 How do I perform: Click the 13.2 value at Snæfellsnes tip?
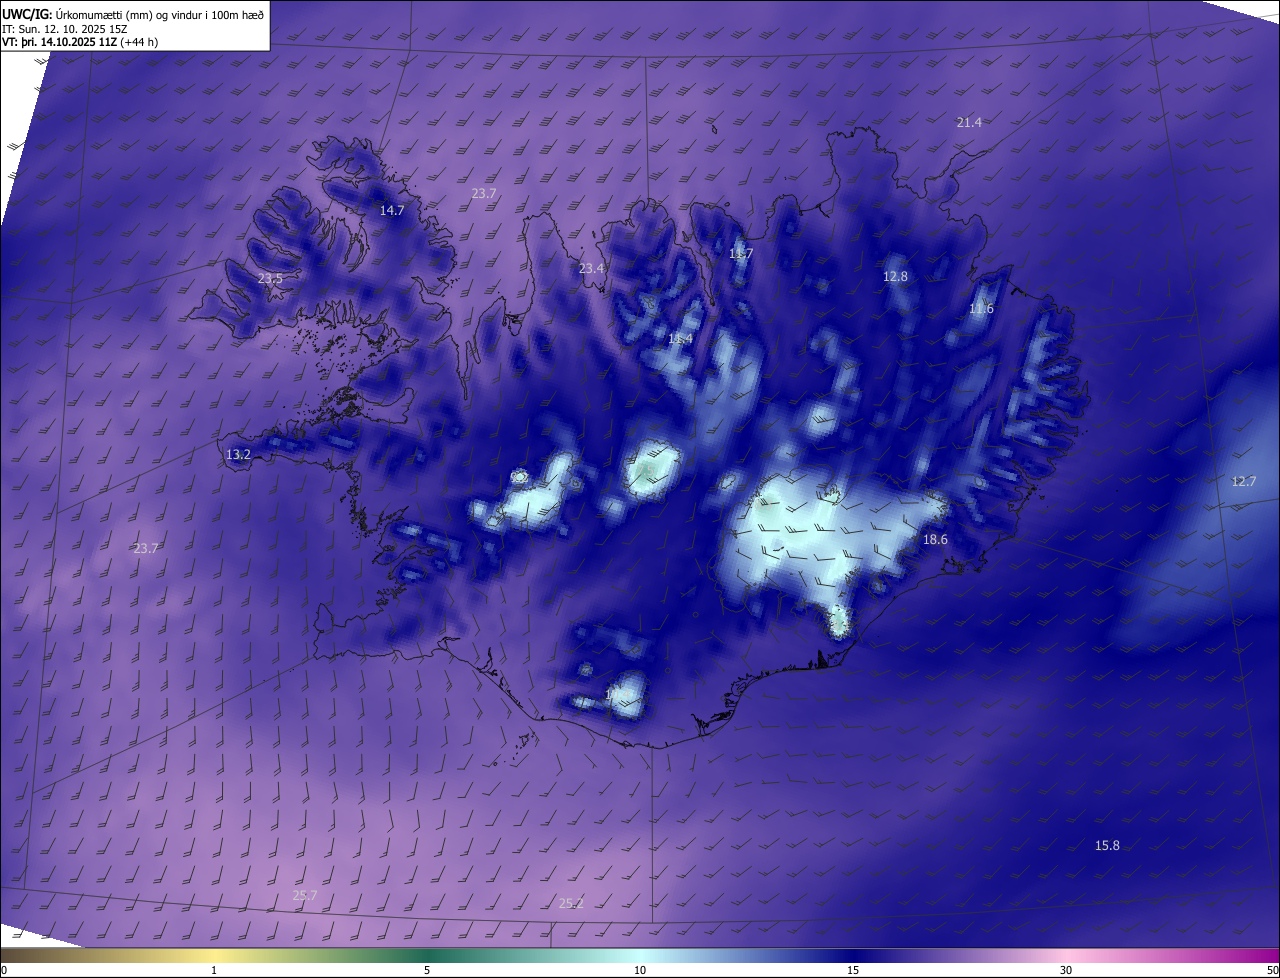tap(238, 454)
